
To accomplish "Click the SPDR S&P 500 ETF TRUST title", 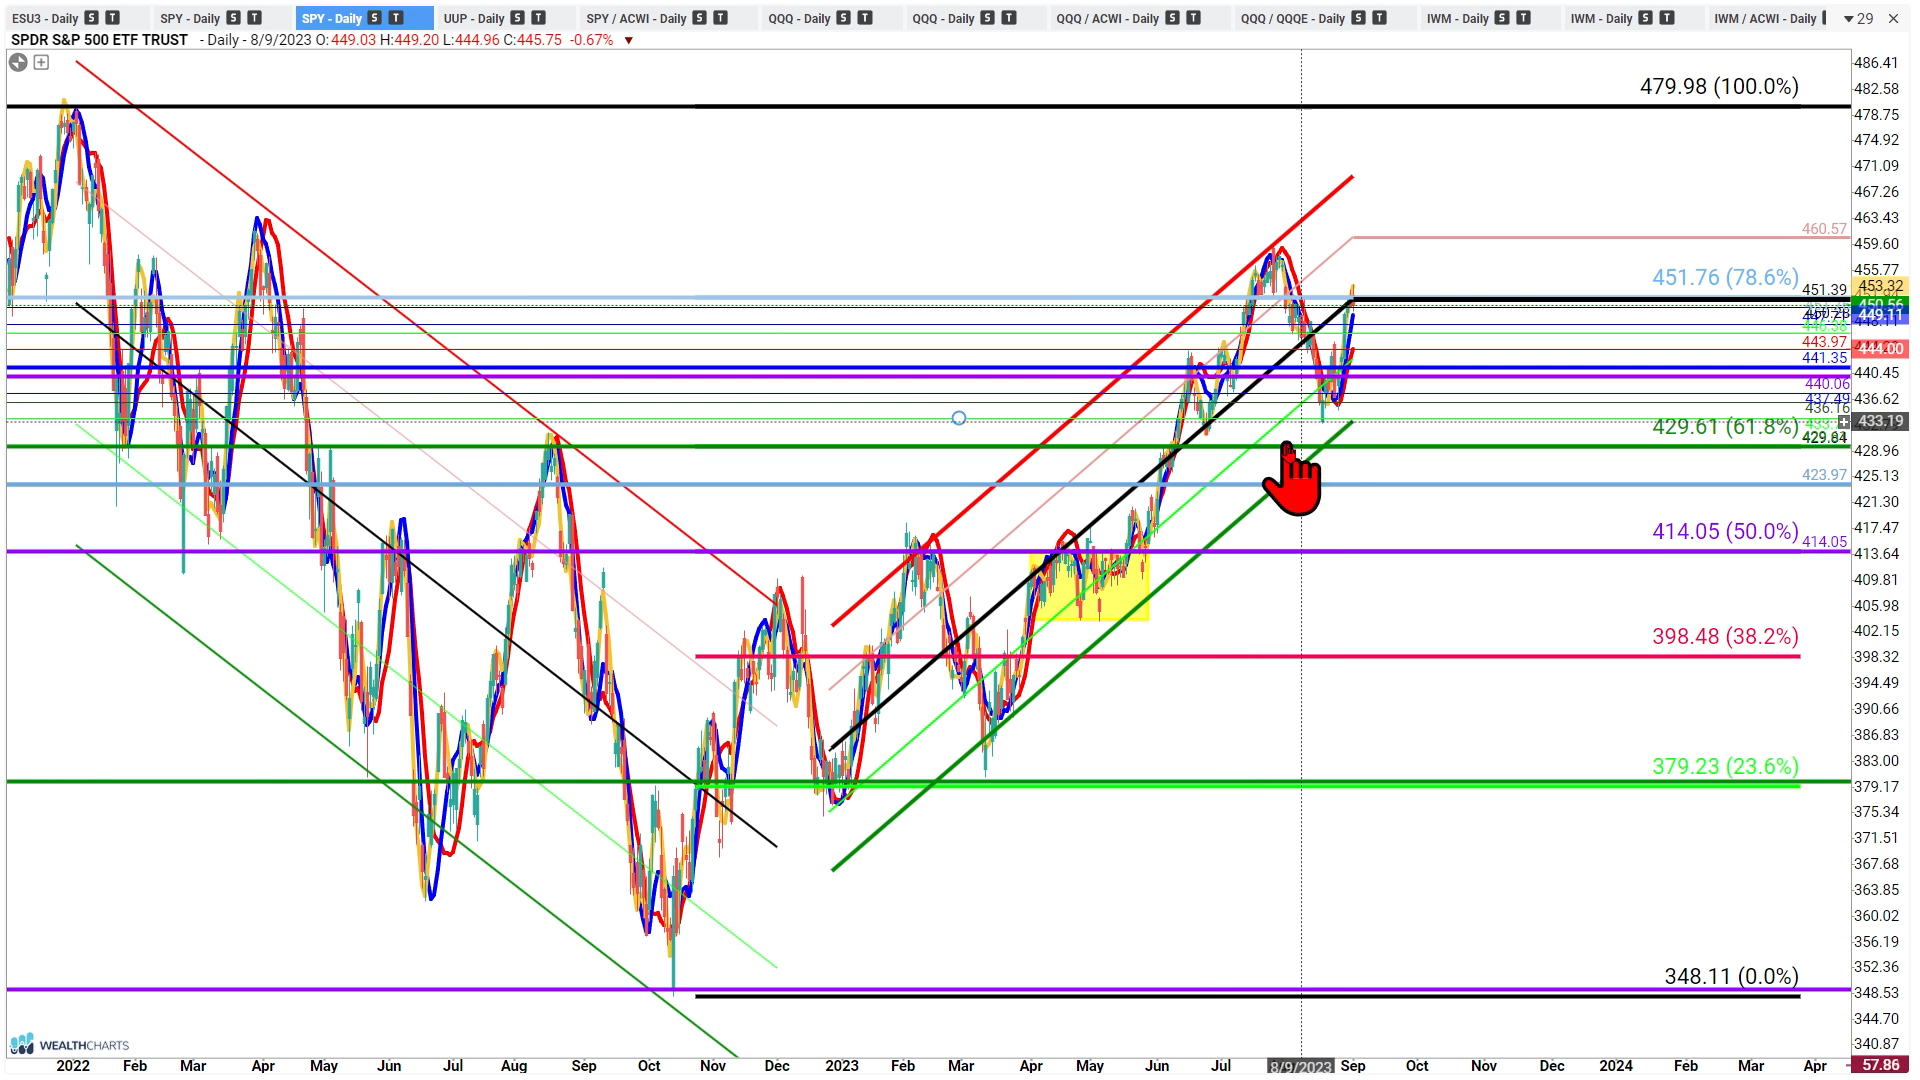I will (99, 40).
